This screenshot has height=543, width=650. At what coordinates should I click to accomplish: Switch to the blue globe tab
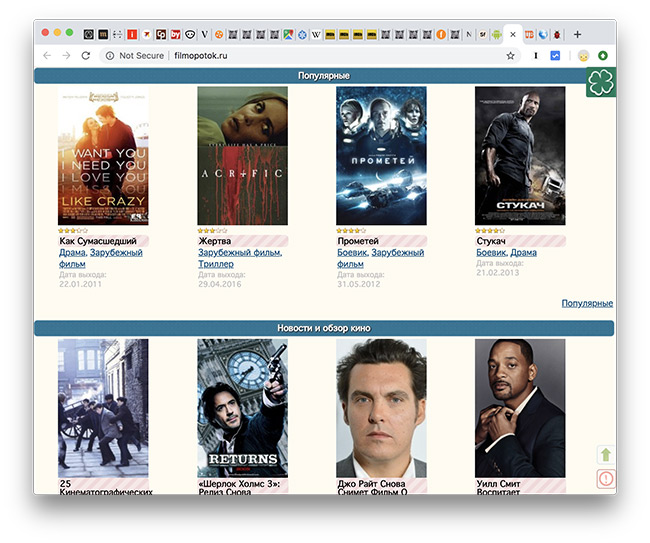coord(543,34)
